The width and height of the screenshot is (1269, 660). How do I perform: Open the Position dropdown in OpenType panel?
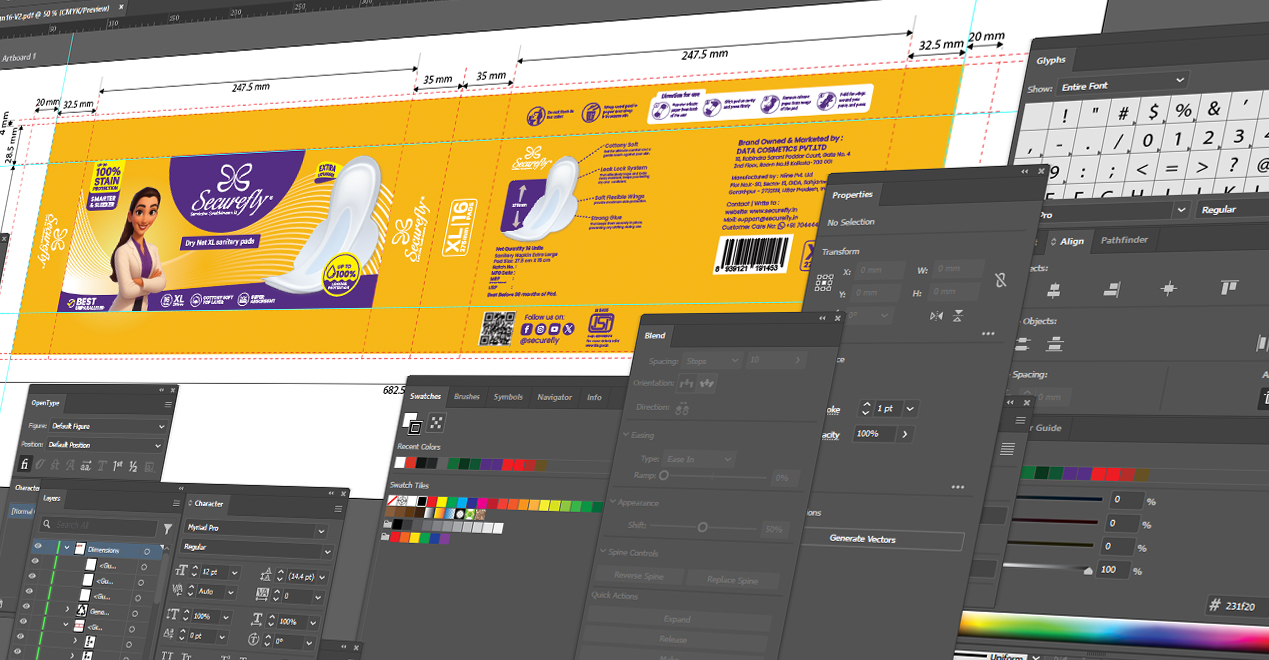click(x=104, y=445)
